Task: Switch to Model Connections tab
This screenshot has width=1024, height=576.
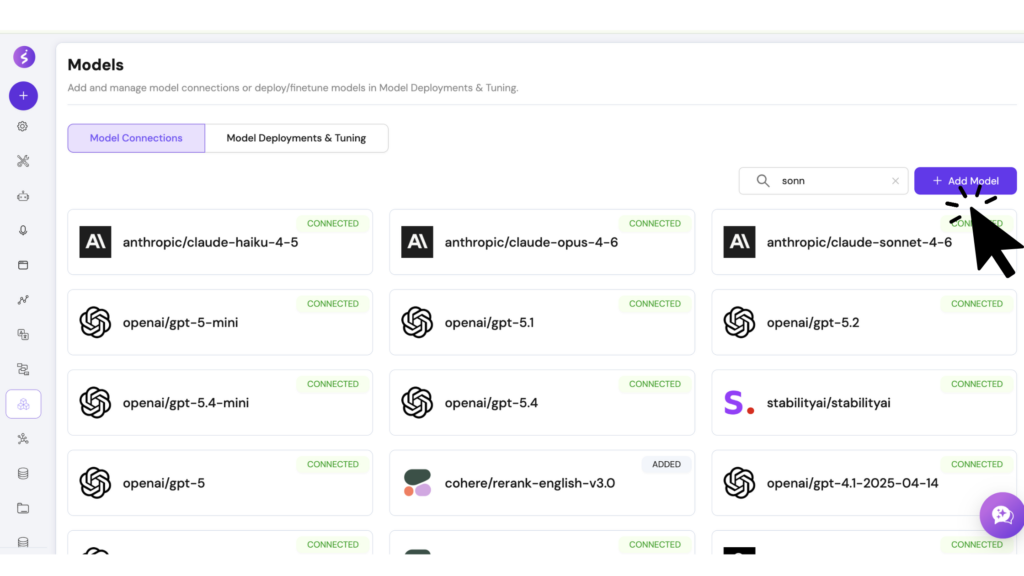Action: (x=136, y=138)
